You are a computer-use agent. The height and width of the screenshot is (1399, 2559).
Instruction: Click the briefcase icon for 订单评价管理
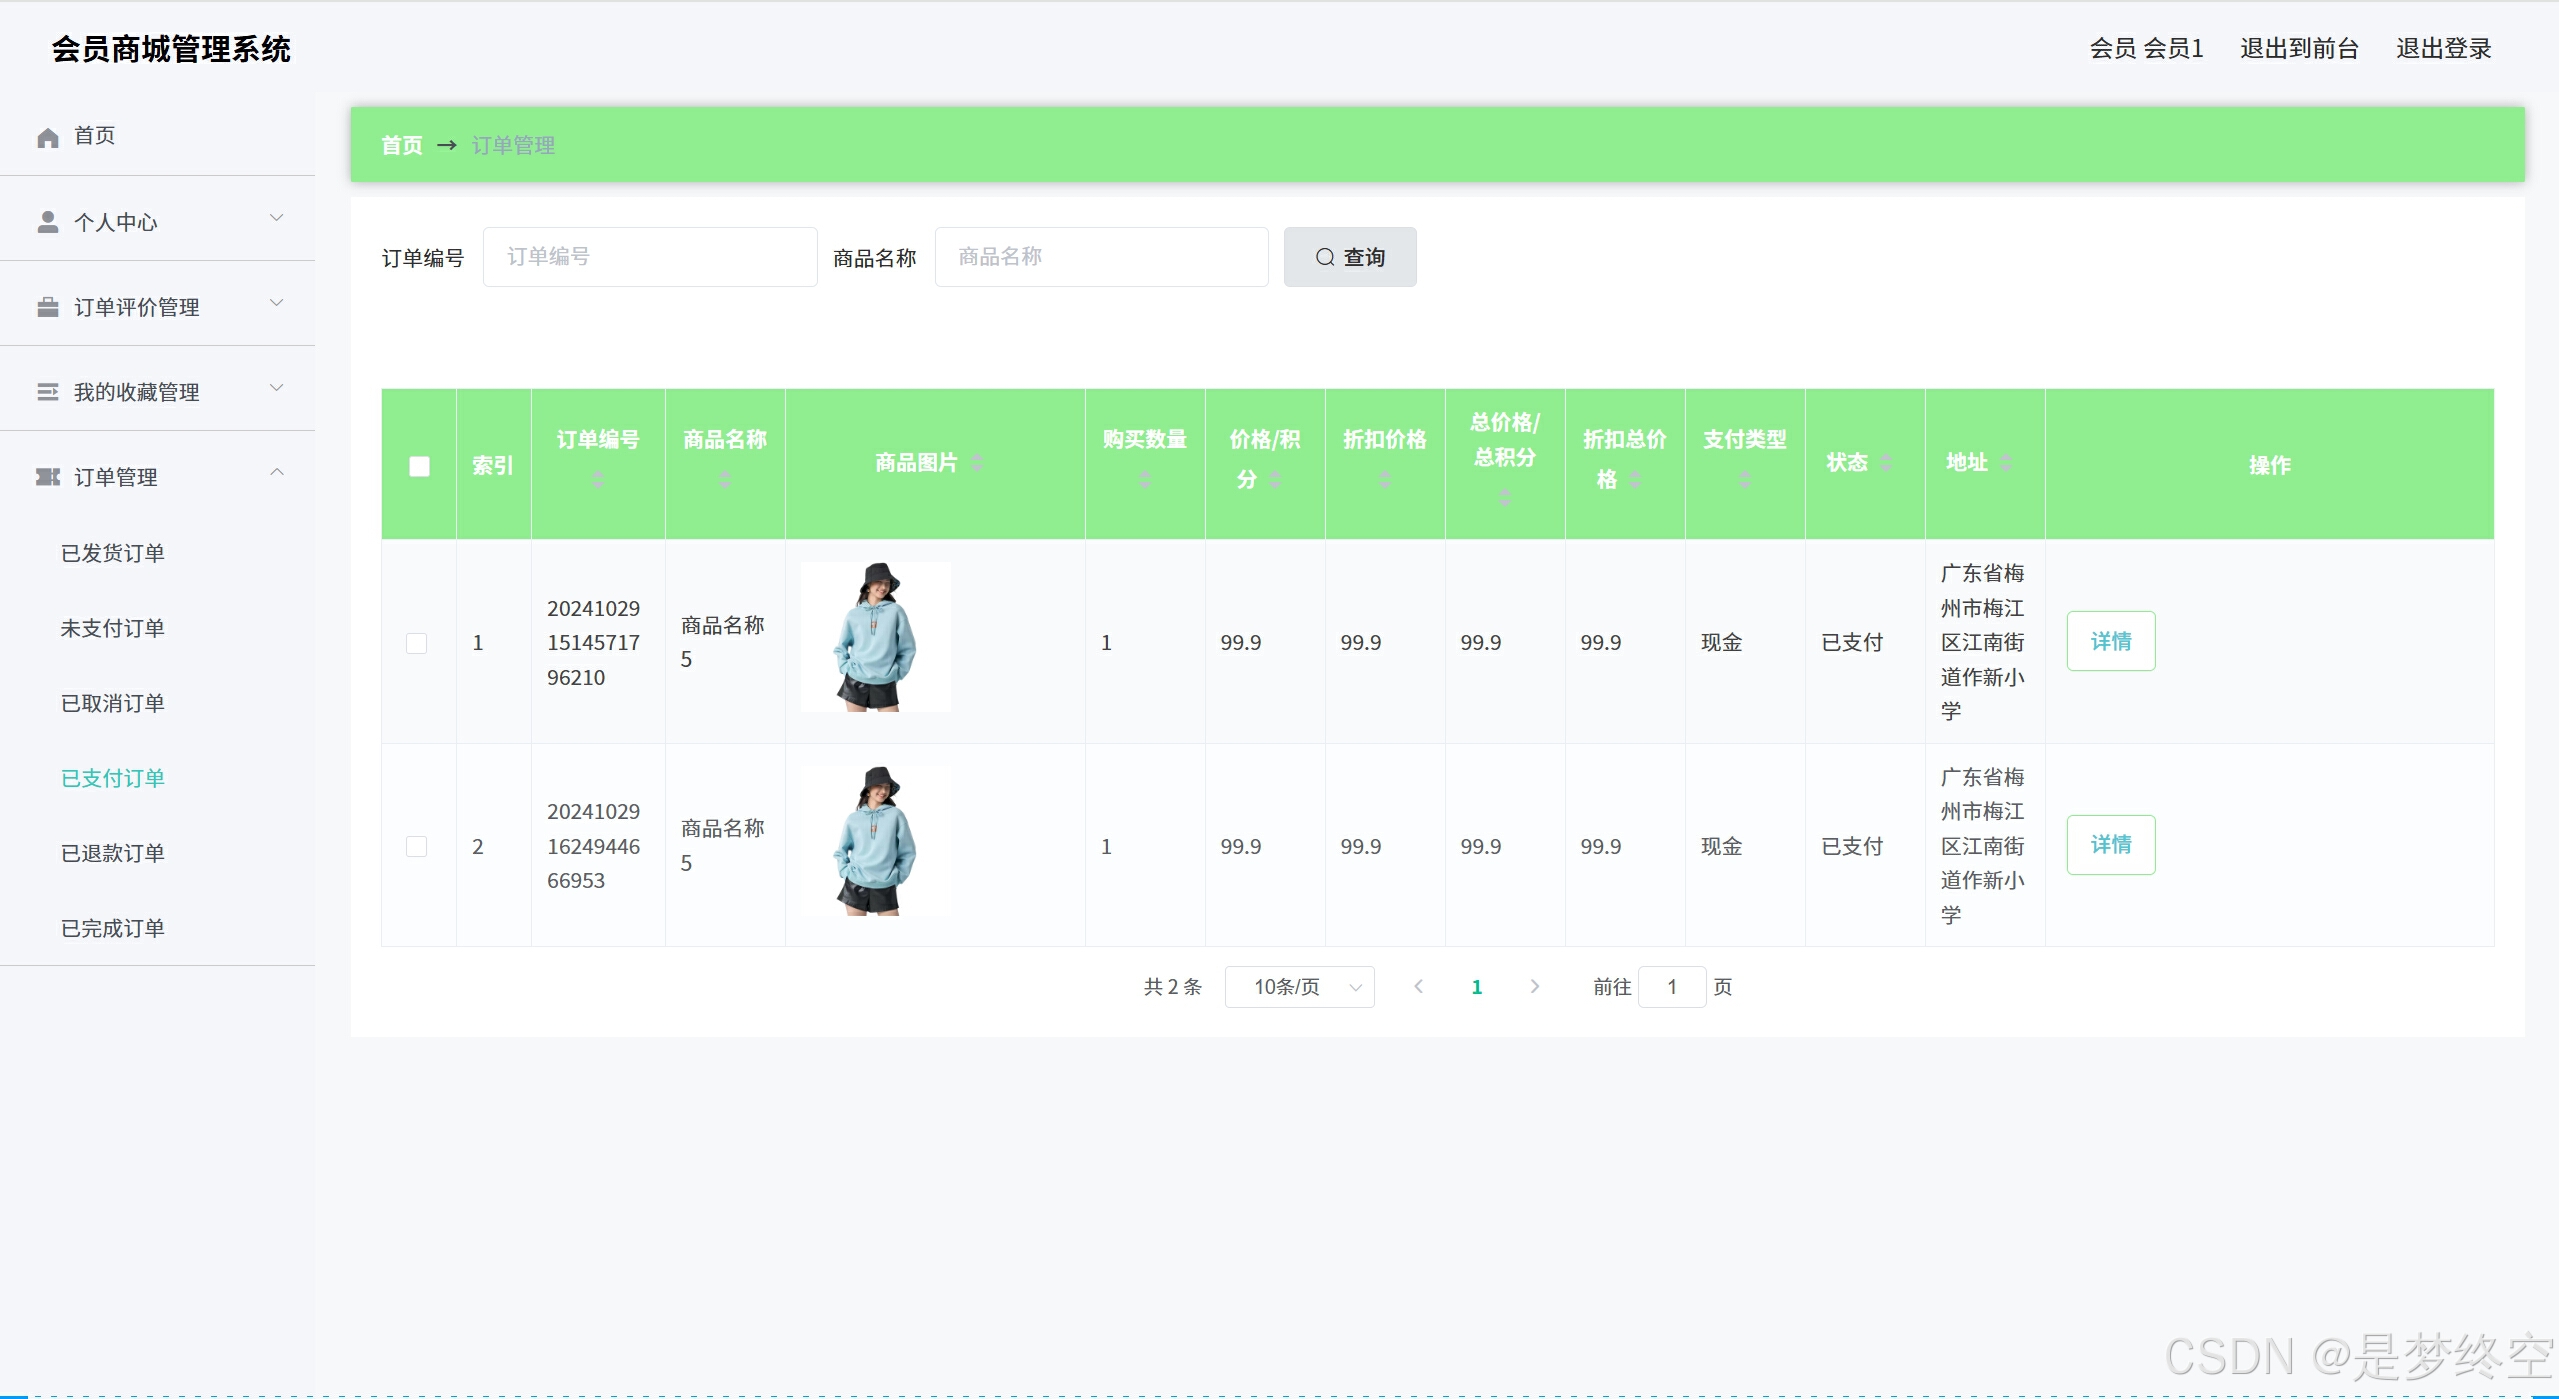[48, 307]
